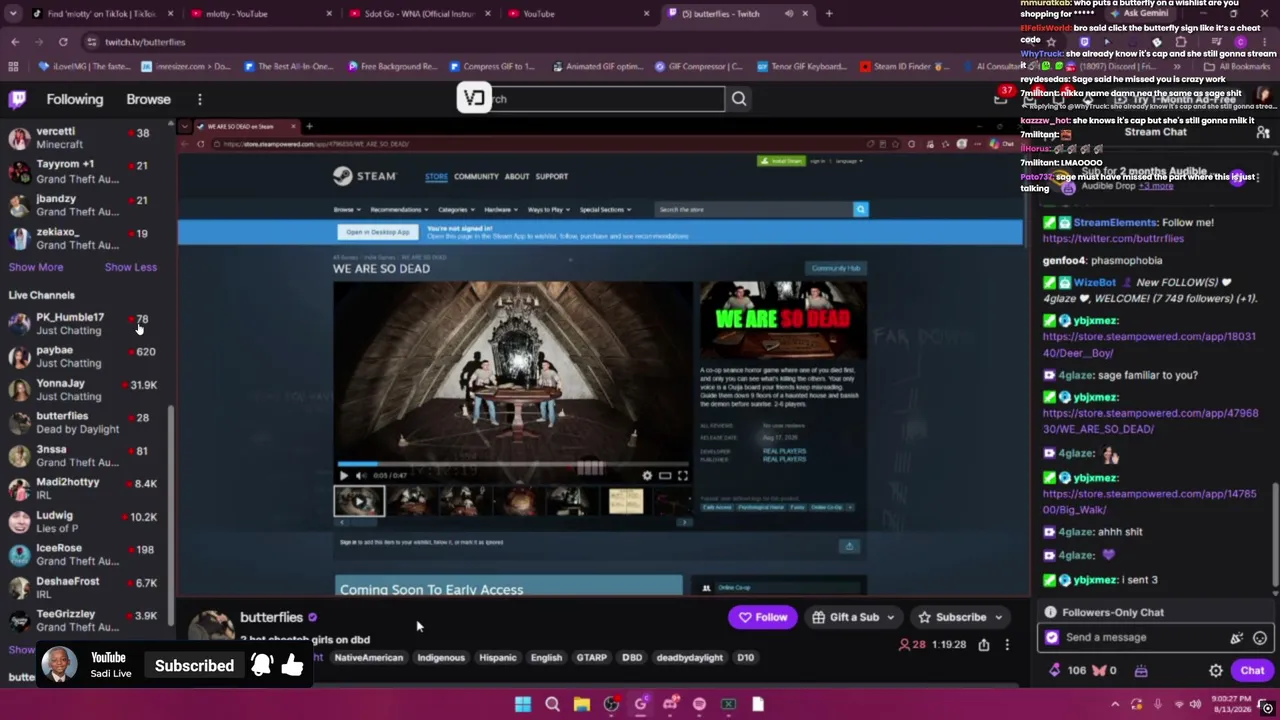Click the Steam store search magnifier button
Viewport: 1280px width, 720px height.
pos(860,209)
